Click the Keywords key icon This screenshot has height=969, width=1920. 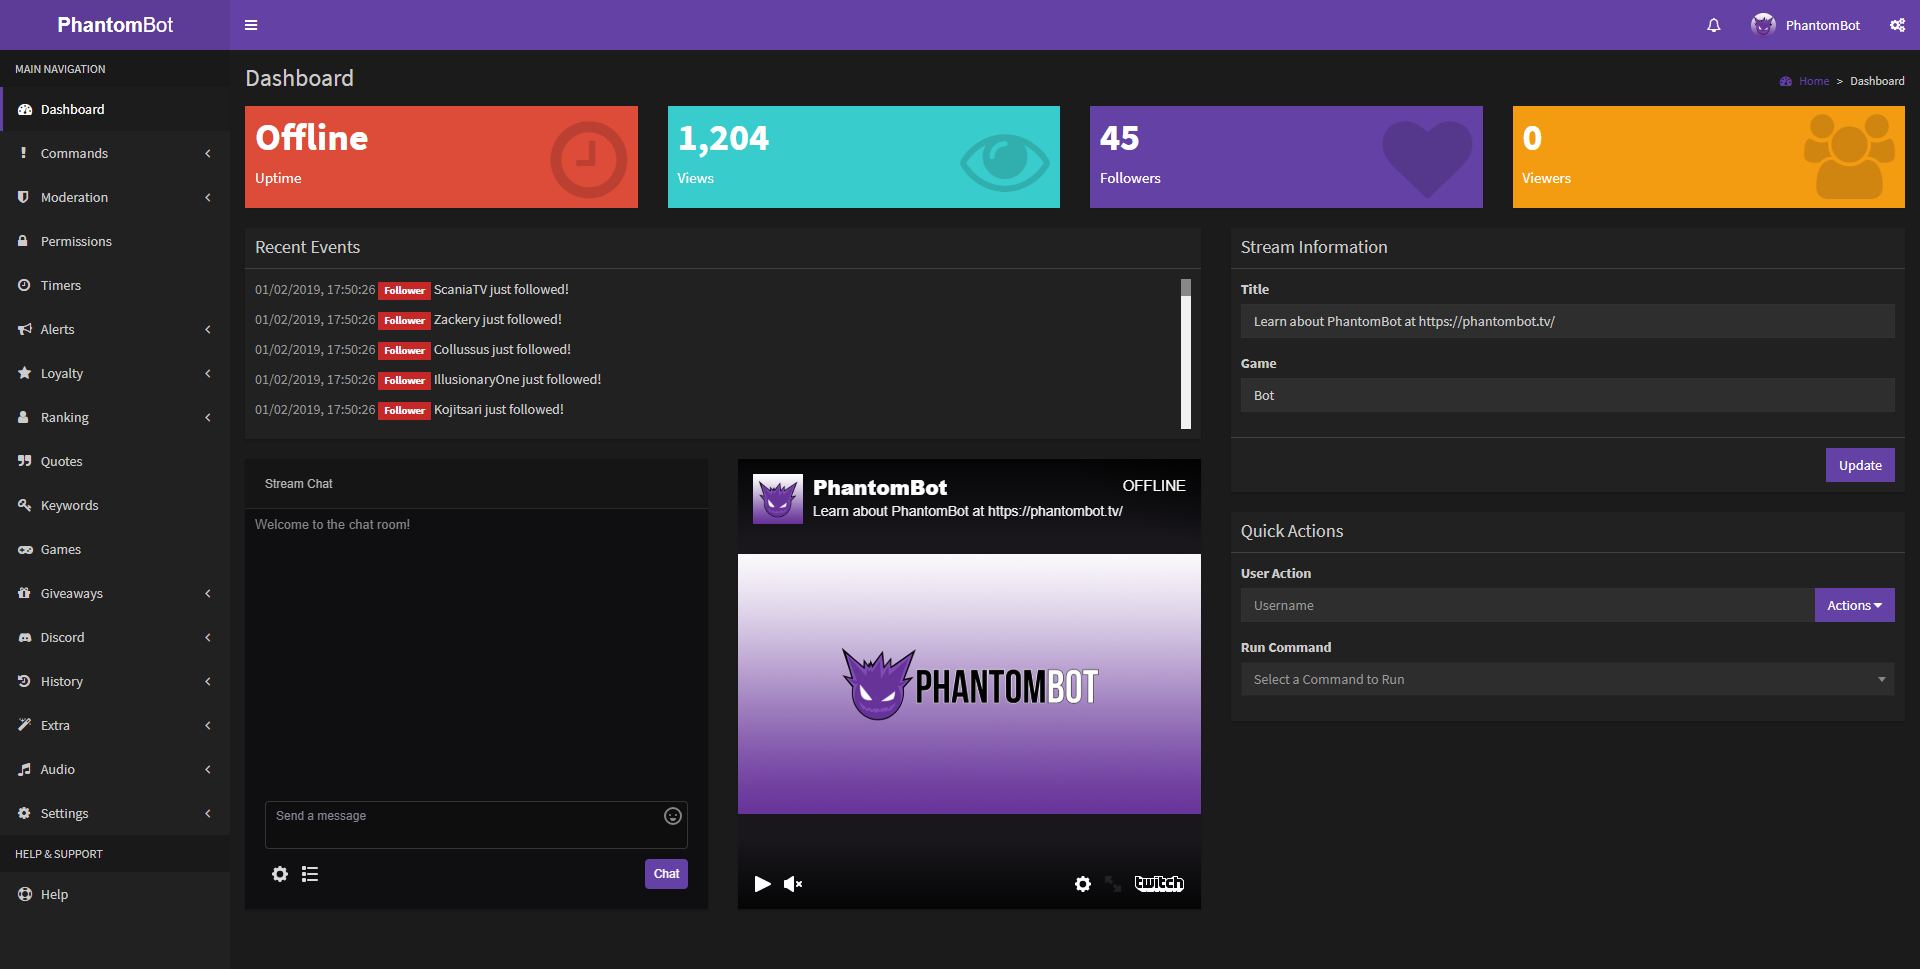25,505
